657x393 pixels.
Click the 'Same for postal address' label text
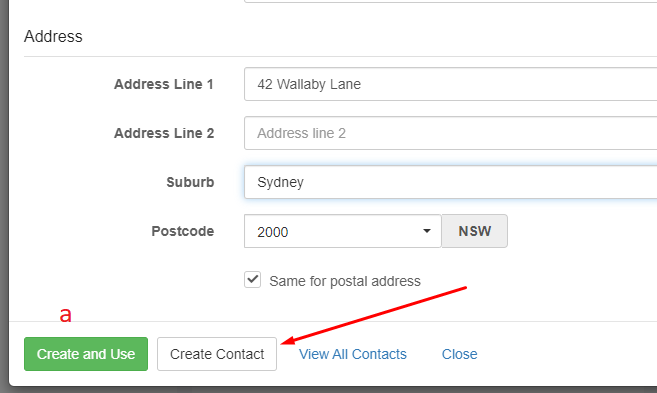pos(345,281)
